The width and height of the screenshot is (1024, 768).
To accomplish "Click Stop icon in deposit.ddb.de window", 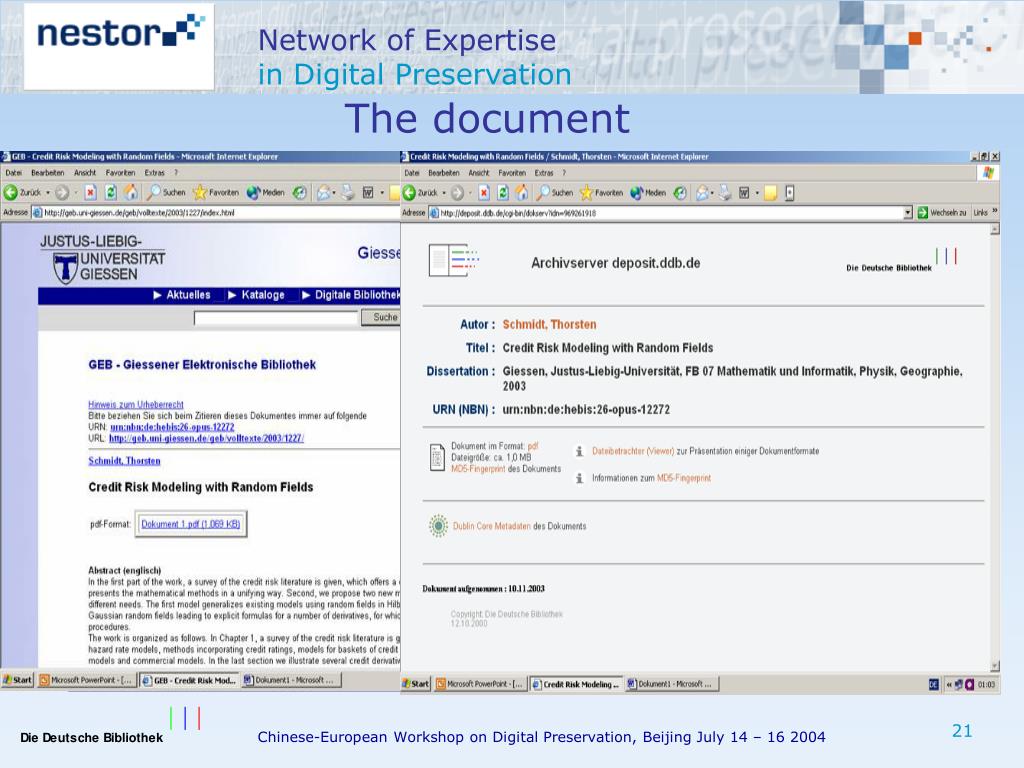I will (484, 193).
